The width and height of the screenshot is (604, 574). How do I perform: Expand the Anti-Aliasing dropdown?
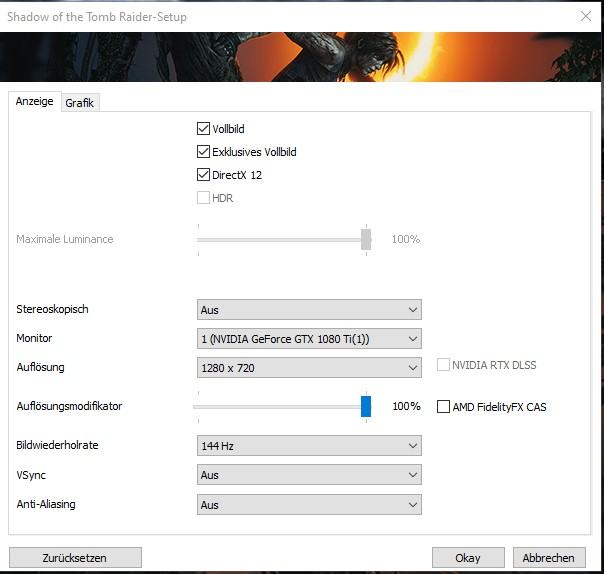click(x=309, y=505)
